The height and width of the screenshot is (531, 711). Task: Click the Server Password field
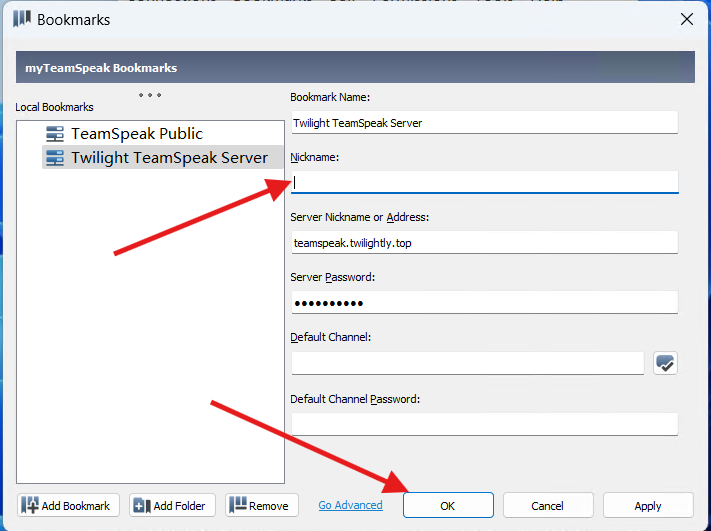(x=484, y=302)
